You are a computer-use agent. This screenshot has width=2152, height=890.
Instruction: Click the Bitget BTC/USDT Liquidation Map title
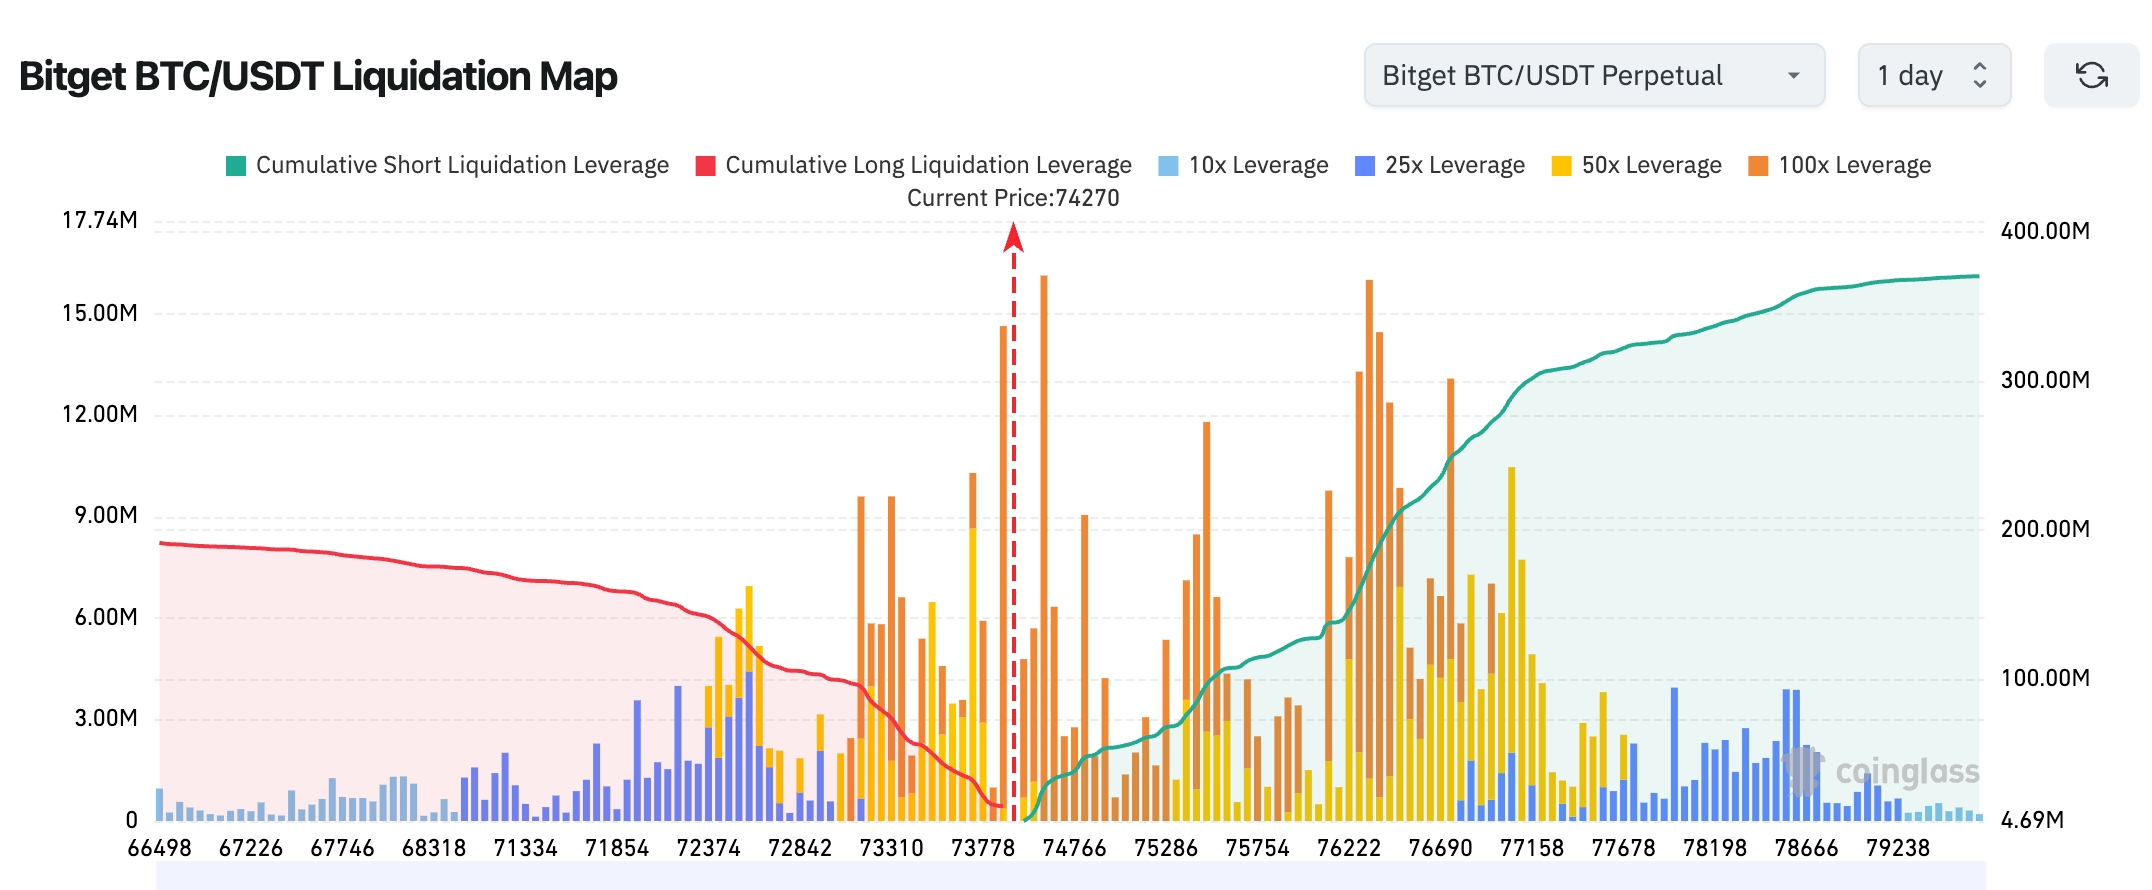(x=318, y=76)
